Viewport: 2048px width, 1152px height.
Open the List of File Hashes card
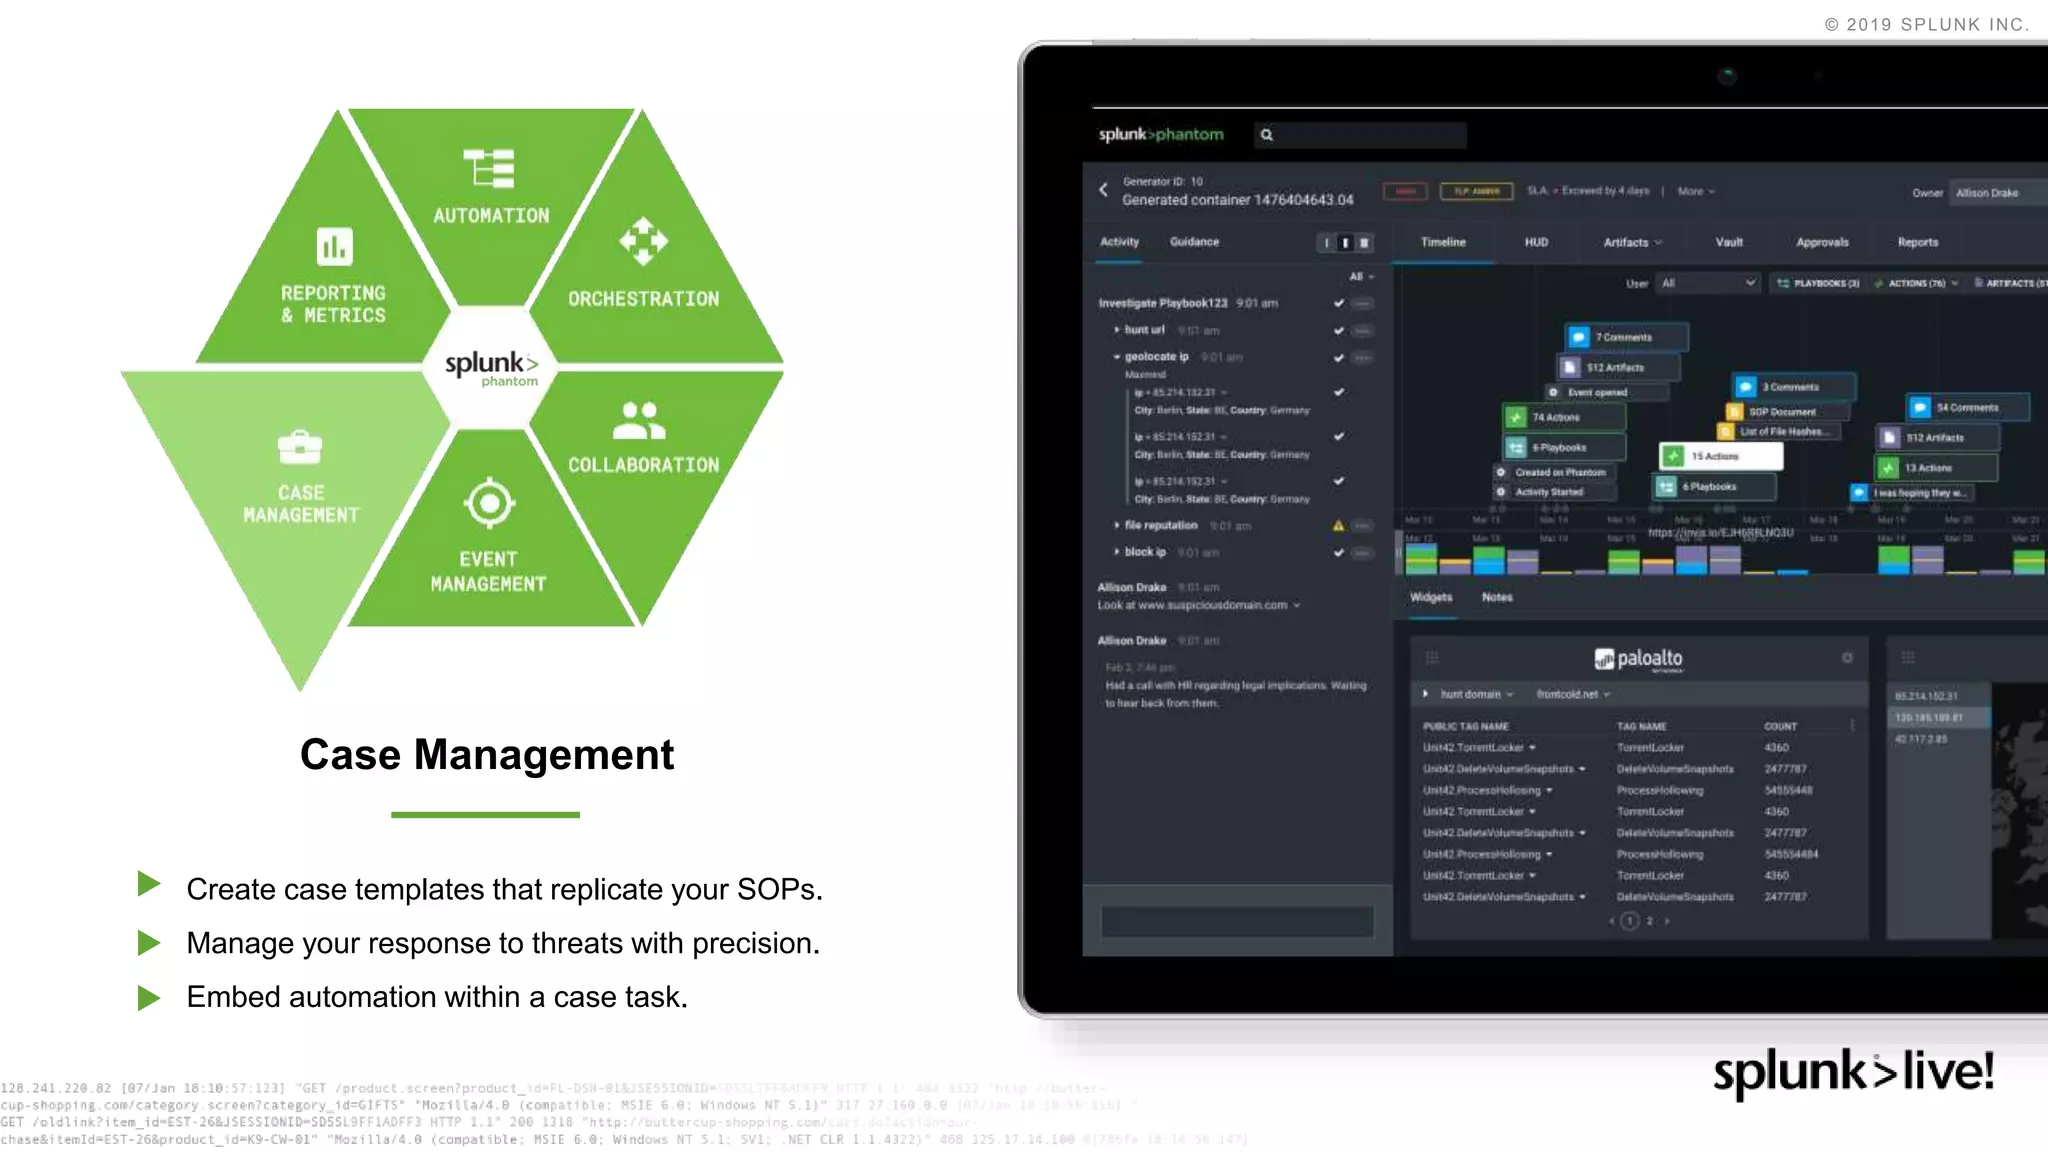(x=1777, y=431)
